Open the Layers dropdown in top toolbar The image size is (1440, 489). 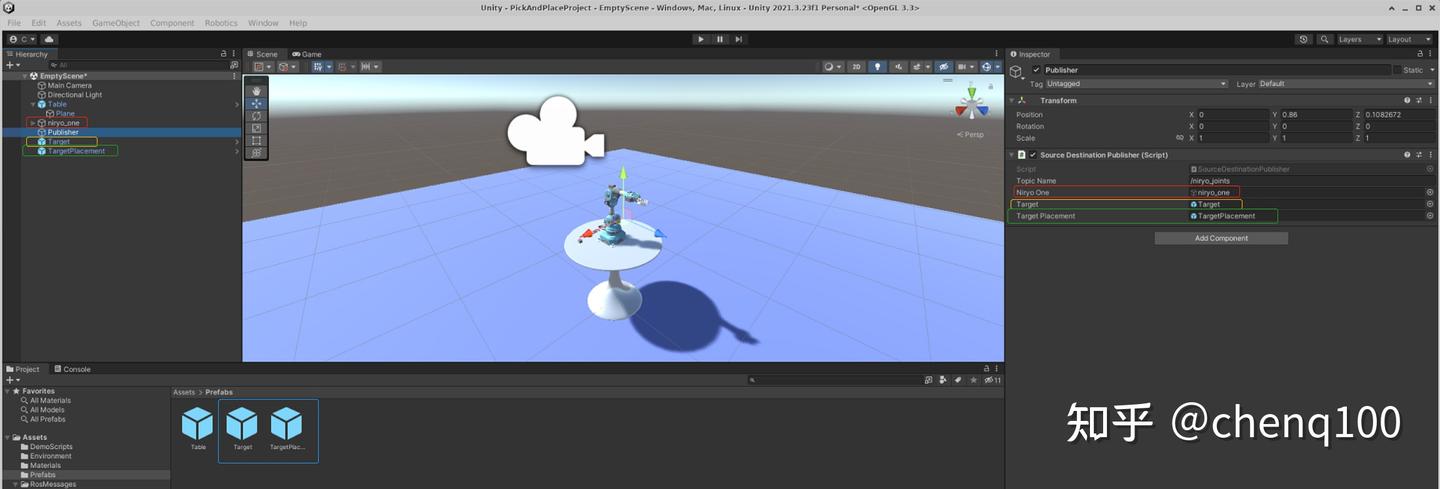click(1358, 39)
